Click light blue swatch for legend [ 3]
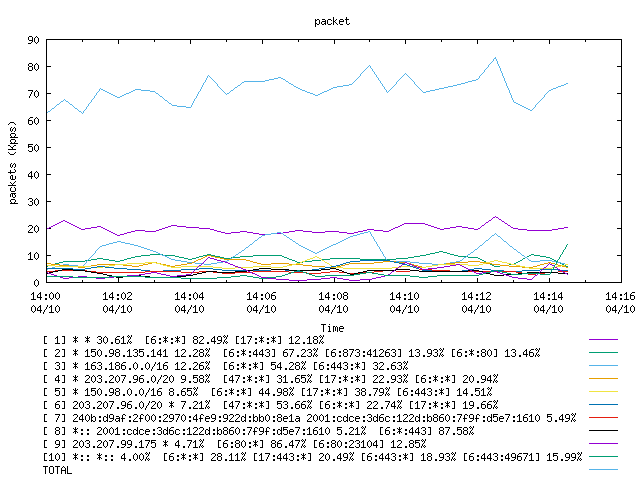Viewport: 640px width, 480px height. (x=603, y=365)
